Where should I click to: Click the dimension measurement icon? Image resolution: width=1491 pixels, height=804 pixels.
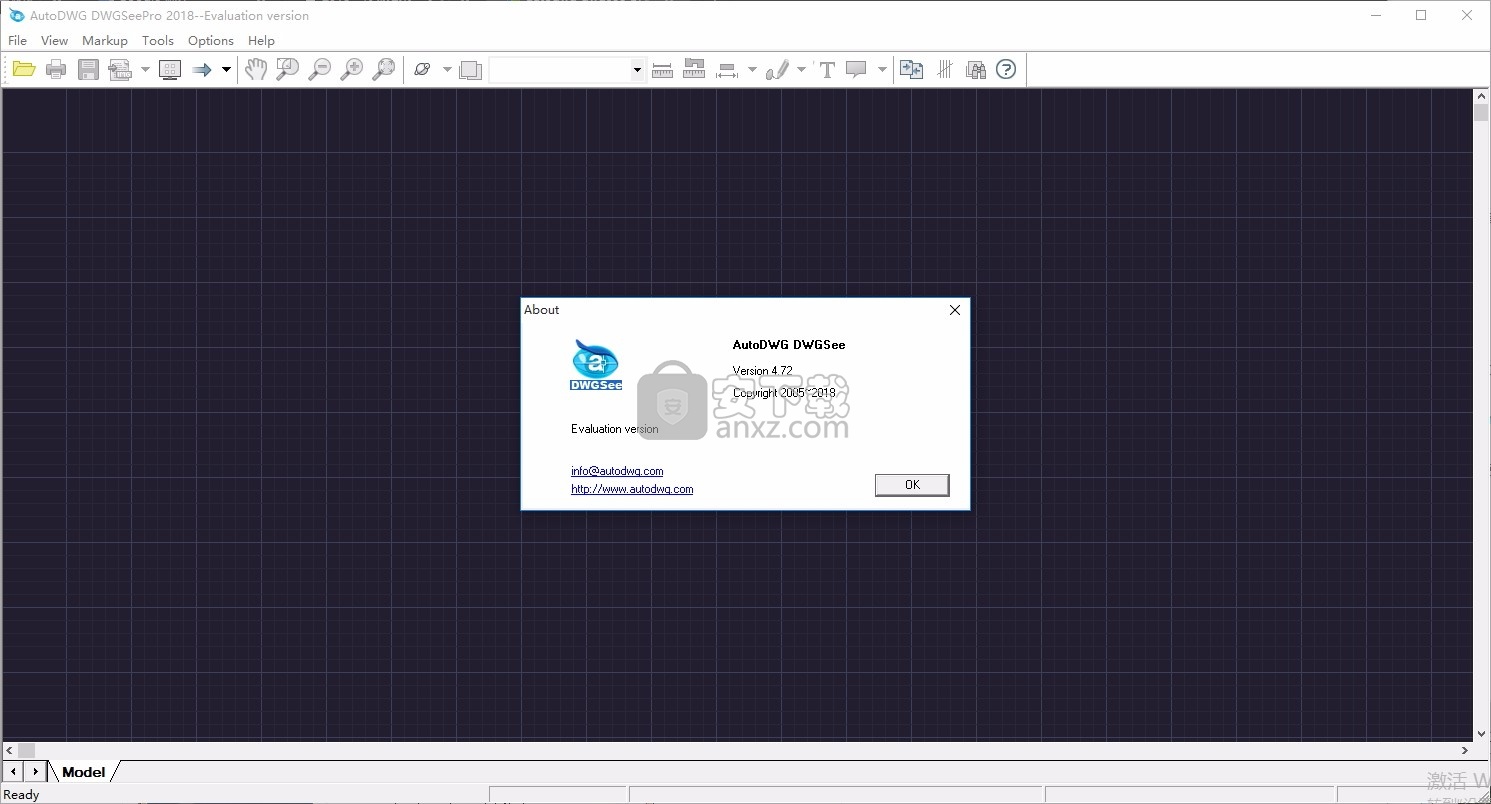727,69
